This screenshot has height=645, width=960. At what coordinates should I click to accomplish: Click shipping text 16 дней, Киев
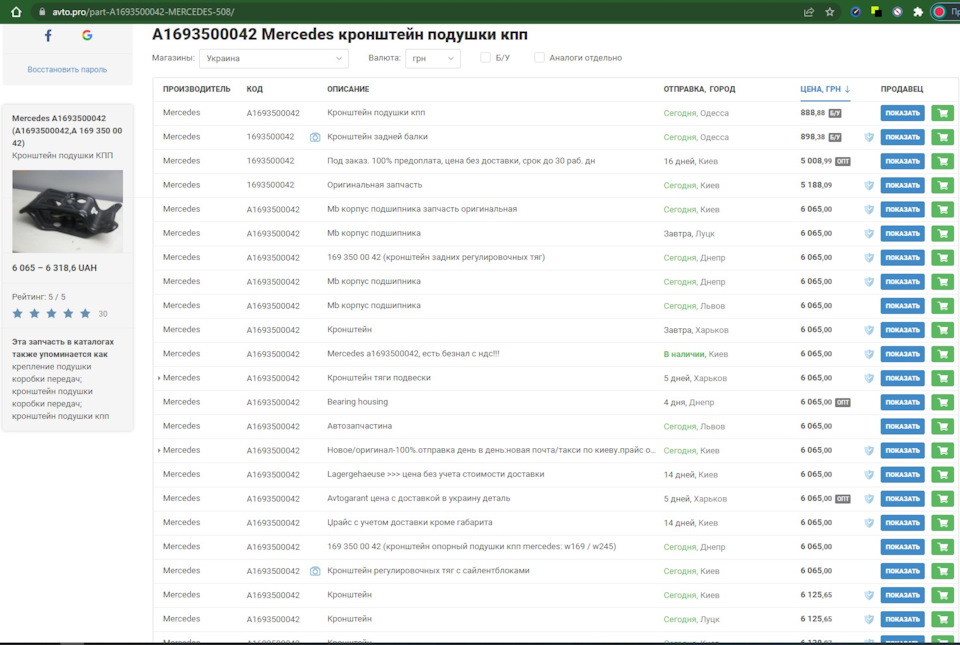coord(691,162)
